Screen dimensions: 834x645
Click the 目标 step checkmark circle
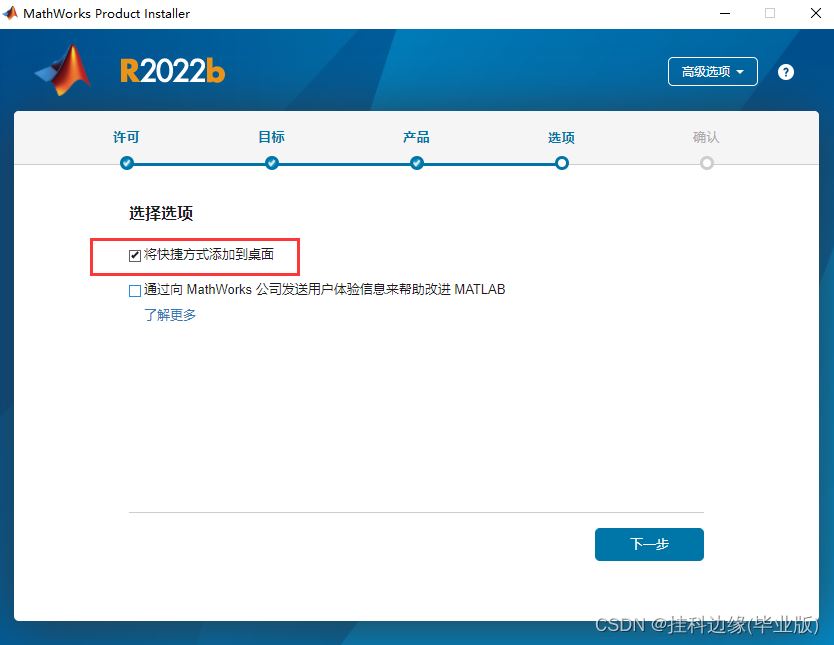click(271, 163)
